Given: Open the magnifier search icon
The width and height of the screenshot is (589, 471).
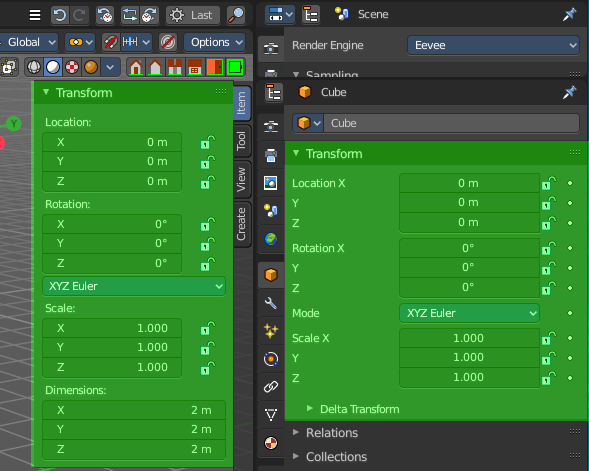Looking at the screenshot, I should (x=236, y=15).
